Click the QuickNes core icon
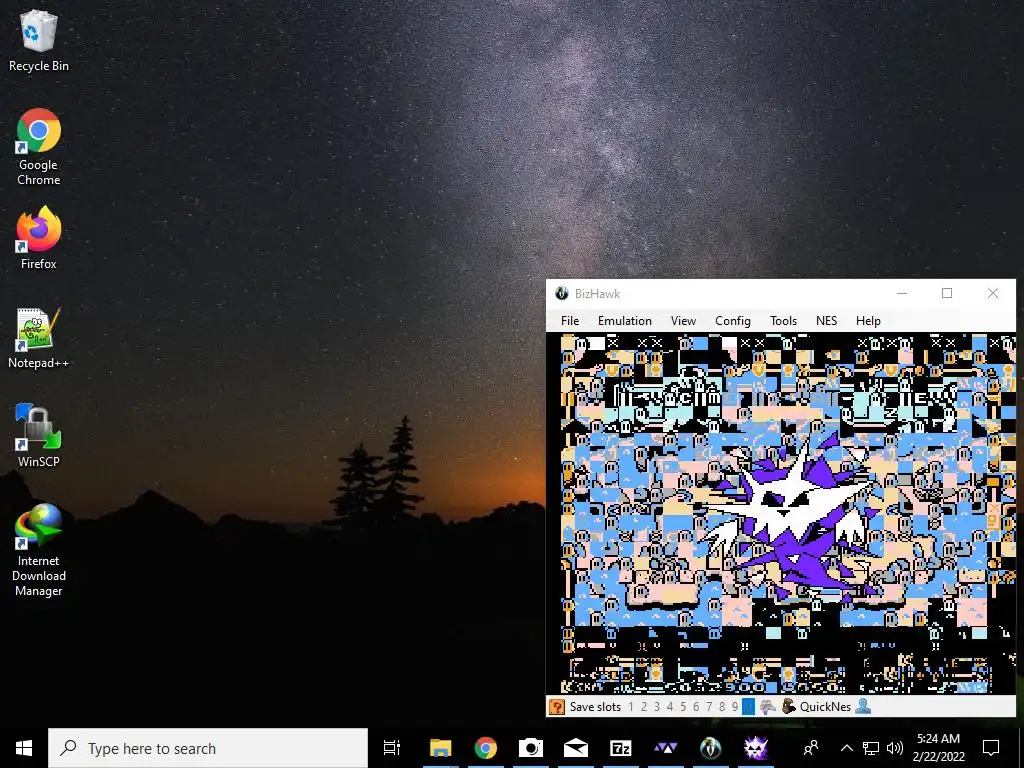The height and width of the screenshot is (768, 1024). click(x=789, y=707)
